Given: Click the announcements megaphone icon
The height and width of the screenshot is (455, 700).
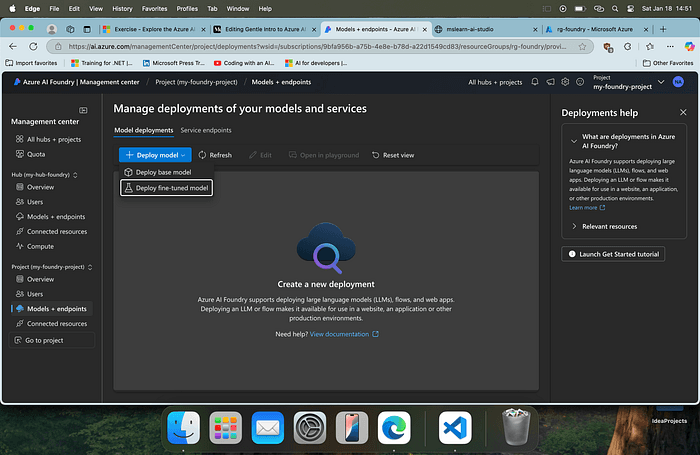Looking at the screenshot, I should 550,82.
